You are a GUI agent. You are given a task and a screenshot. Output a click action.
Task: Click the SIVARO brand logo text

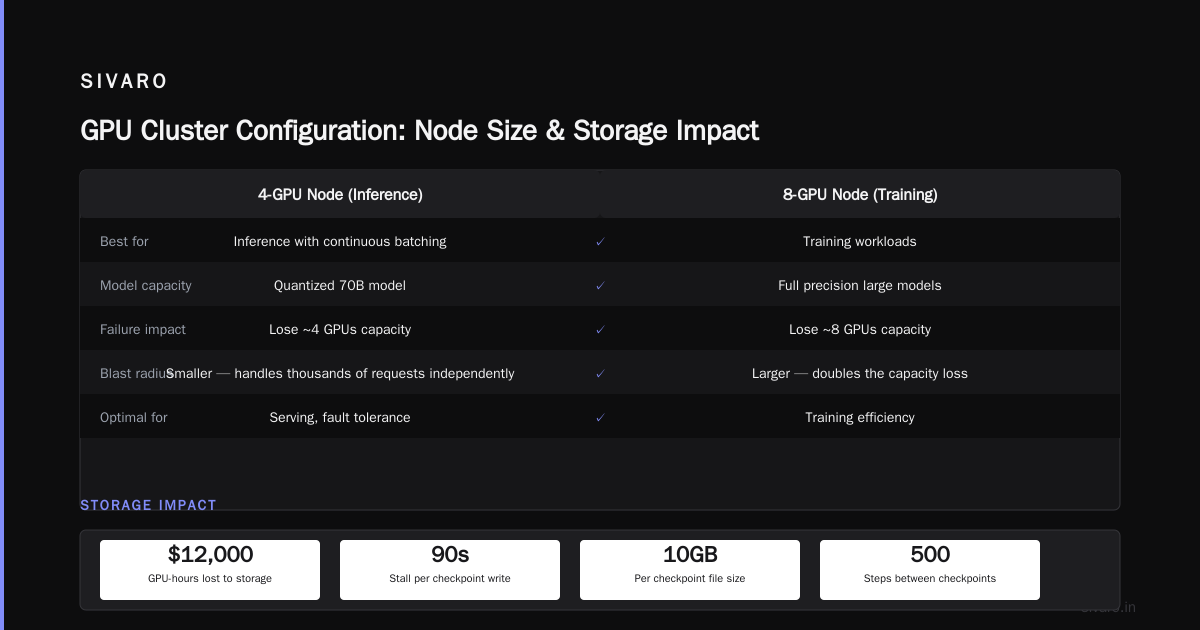(x=124, y=82)
